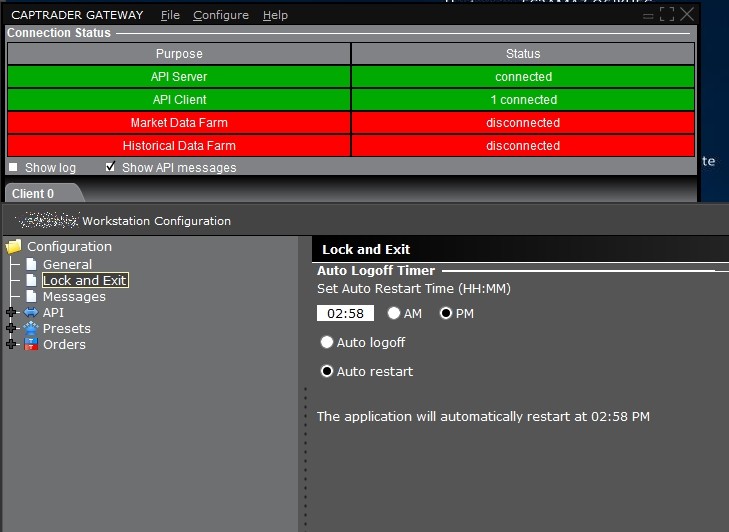Choose the Auto logoff option

(327, 342)
